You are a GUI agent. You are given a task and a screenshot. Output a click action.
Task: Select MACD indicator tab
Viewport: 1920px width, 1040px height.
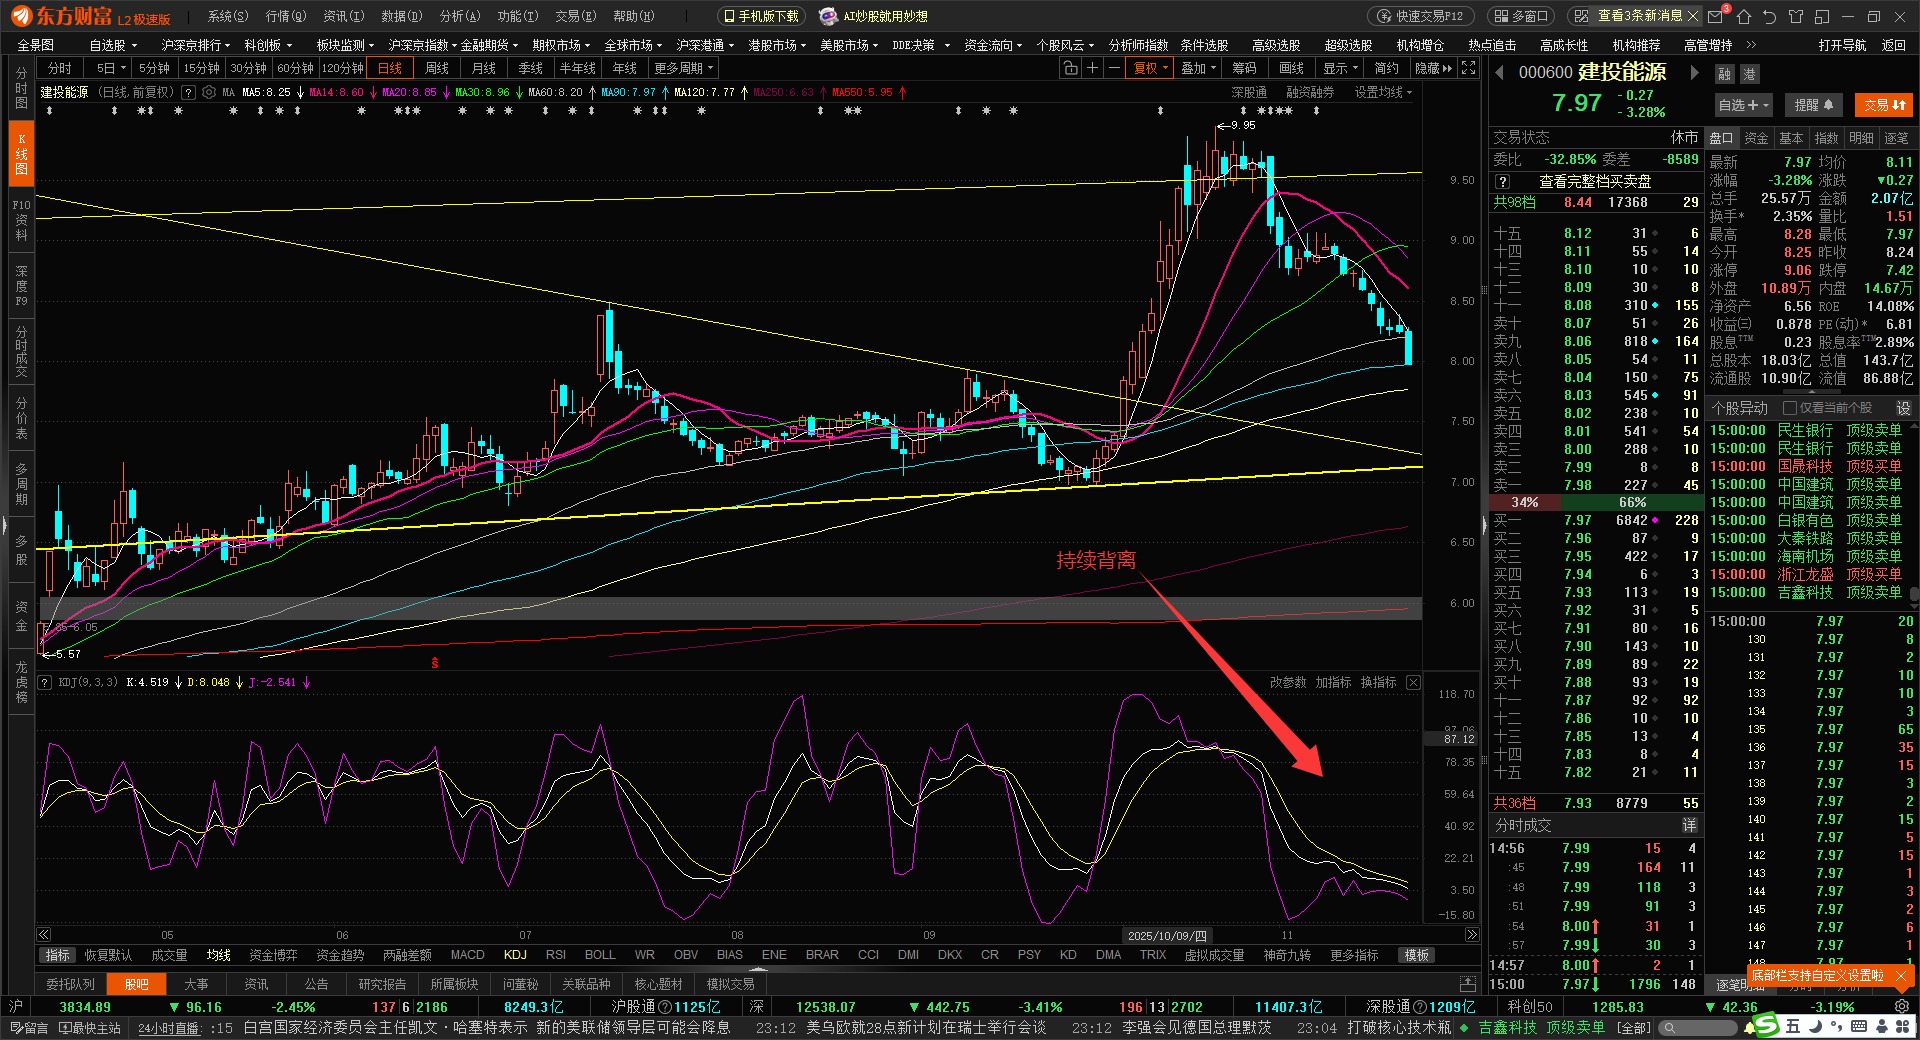467,955
